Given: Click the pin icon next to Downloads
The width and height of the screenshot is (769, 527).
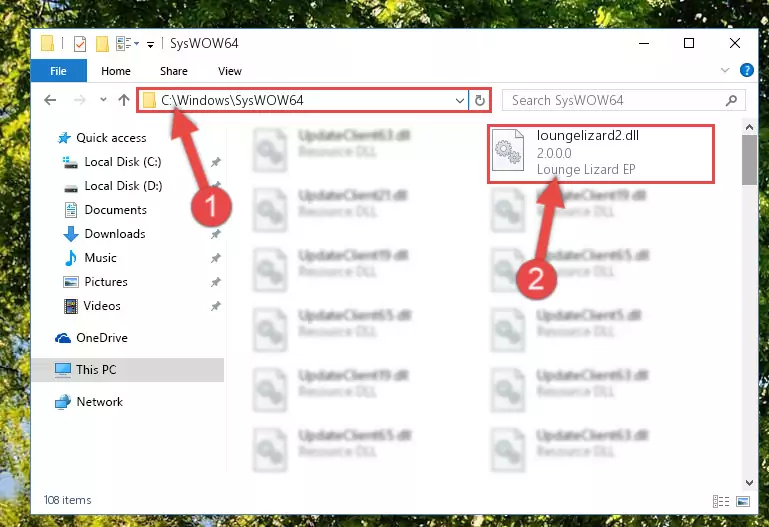Looking at the screenshot, I should [215, 234].
